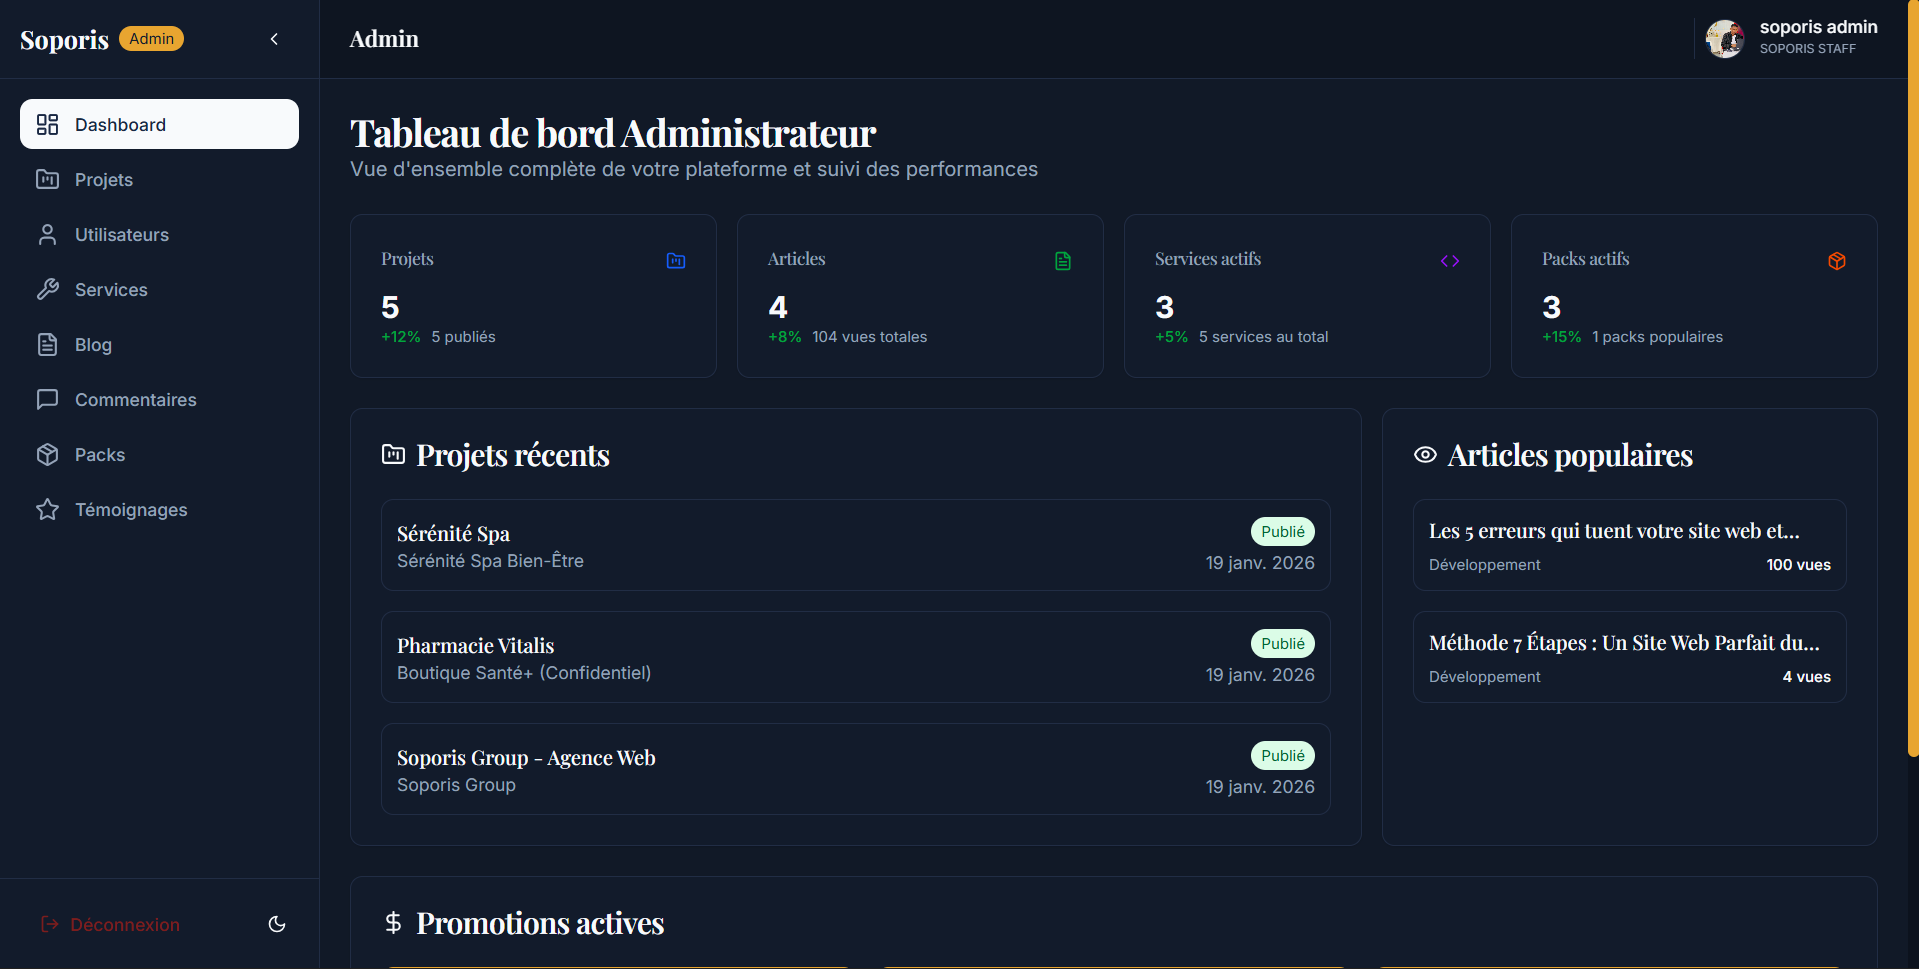This screenshot has width=1919, height=969.
Task: Click the purple code icon on Services actifs
Action: click(1450, 261)
